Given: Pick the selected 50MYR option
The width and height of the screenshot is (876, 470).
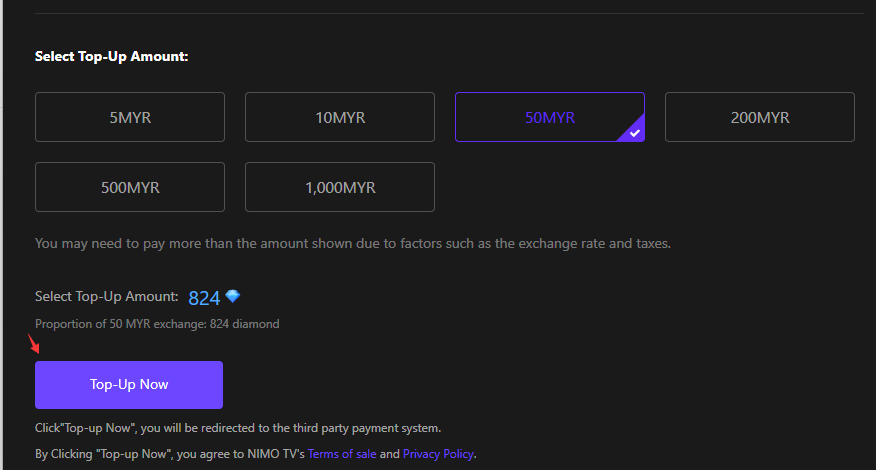Looking at the screenshot, I should pos(550,117).
